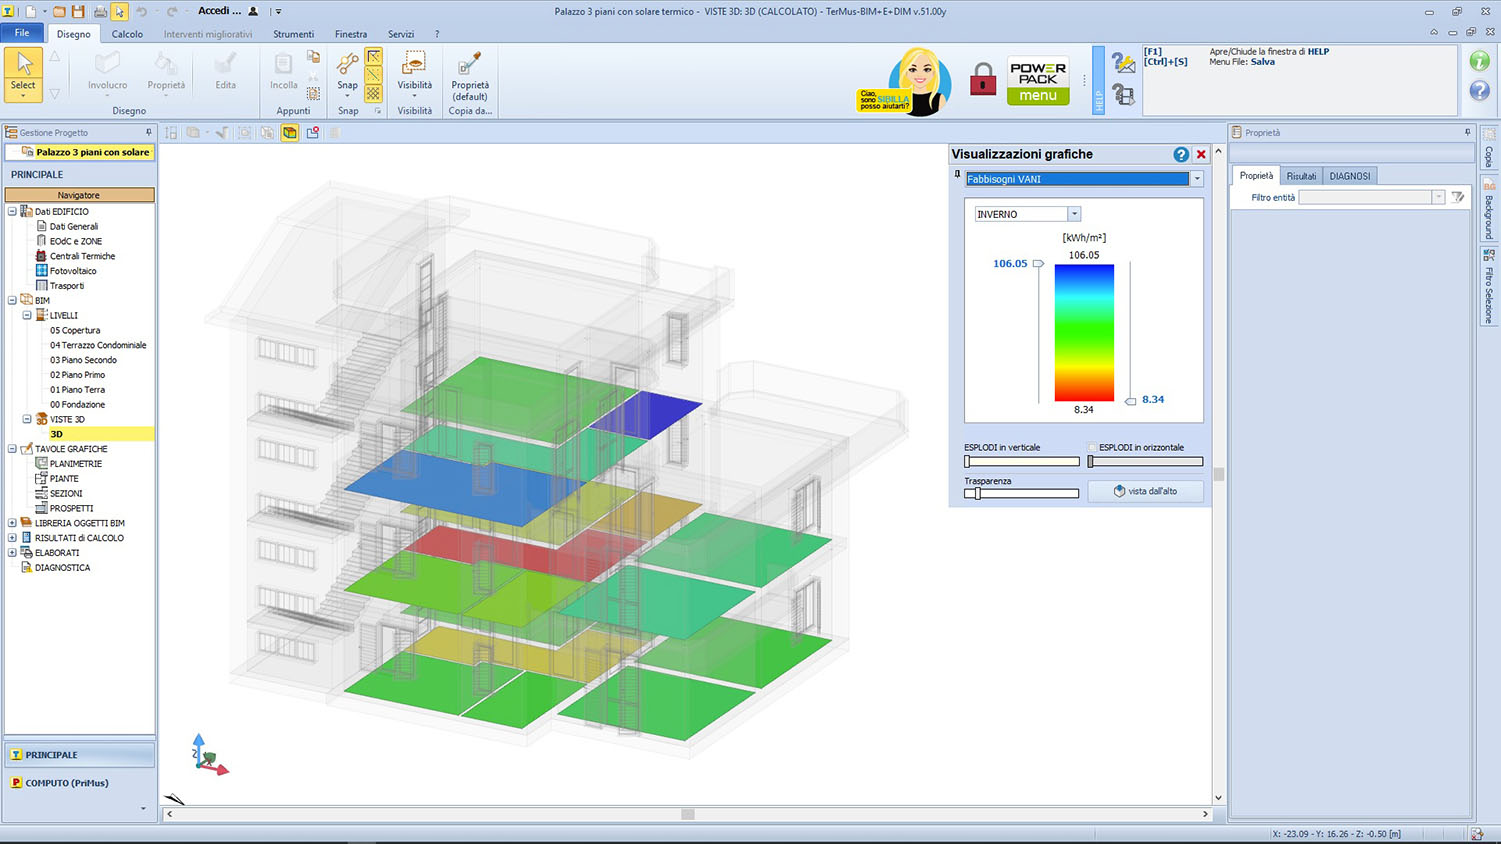Click the save floppy disk icon

78,12
